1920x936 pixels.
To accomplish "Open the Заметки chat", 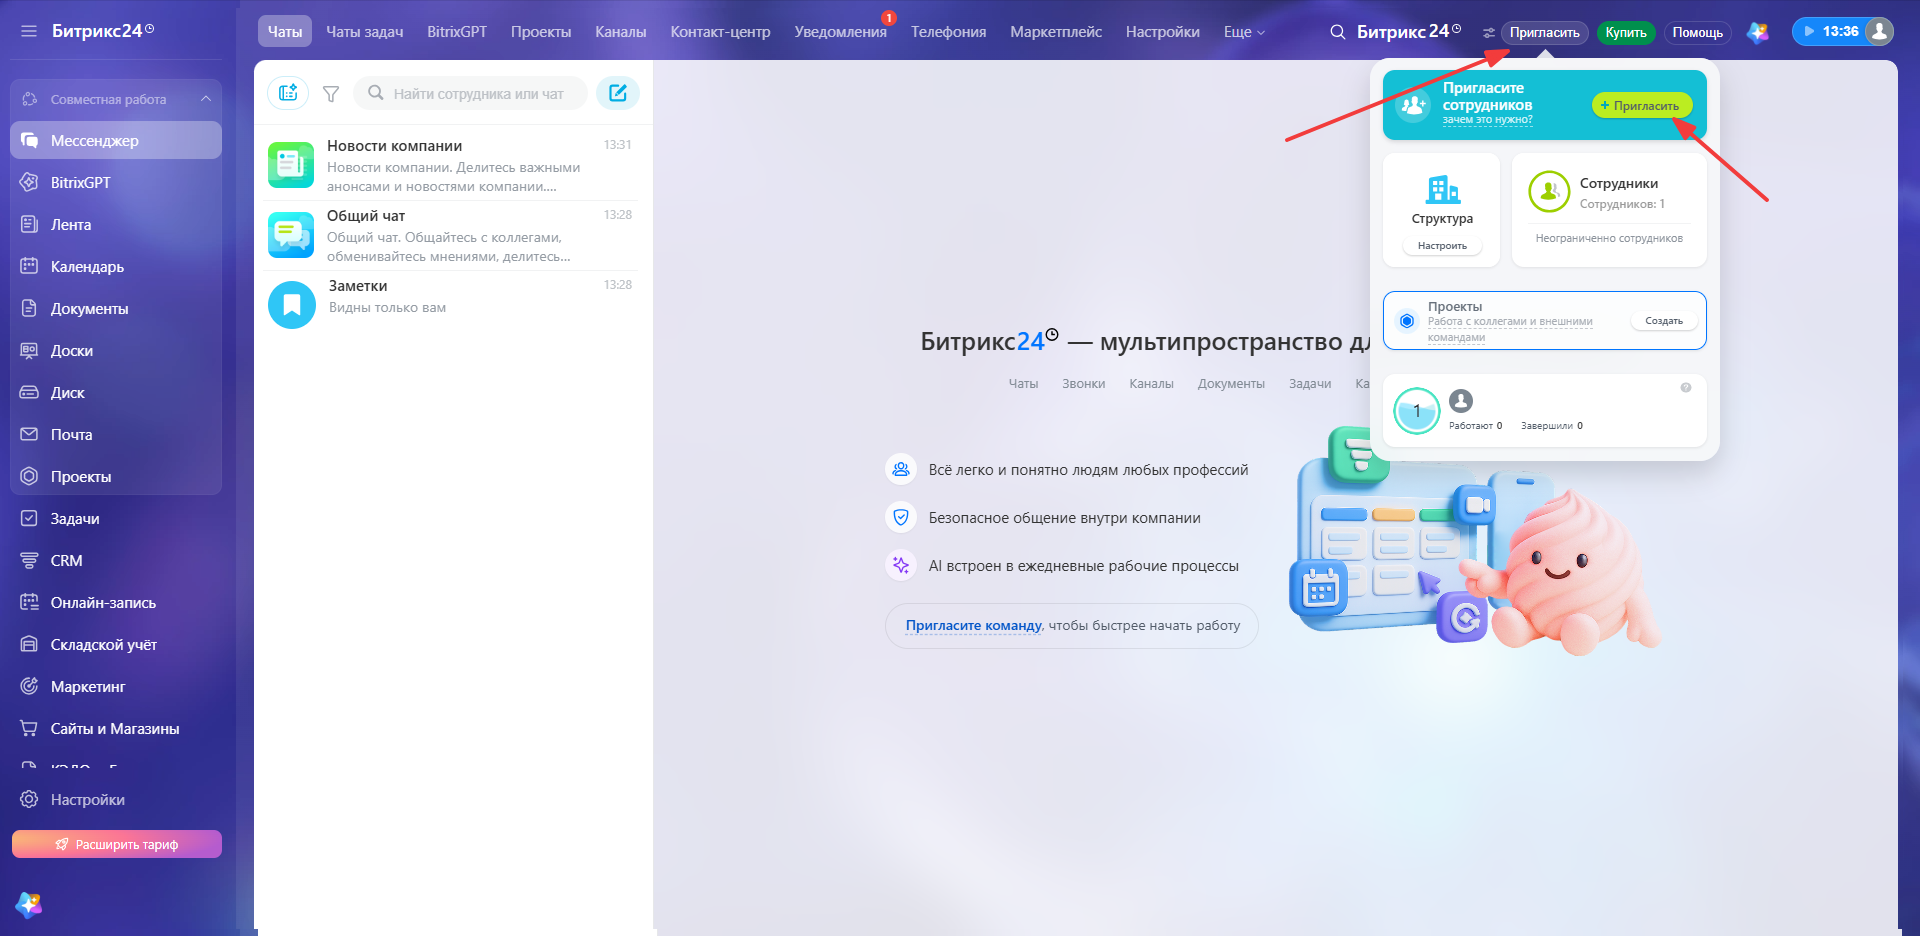I will coord(452,303).
